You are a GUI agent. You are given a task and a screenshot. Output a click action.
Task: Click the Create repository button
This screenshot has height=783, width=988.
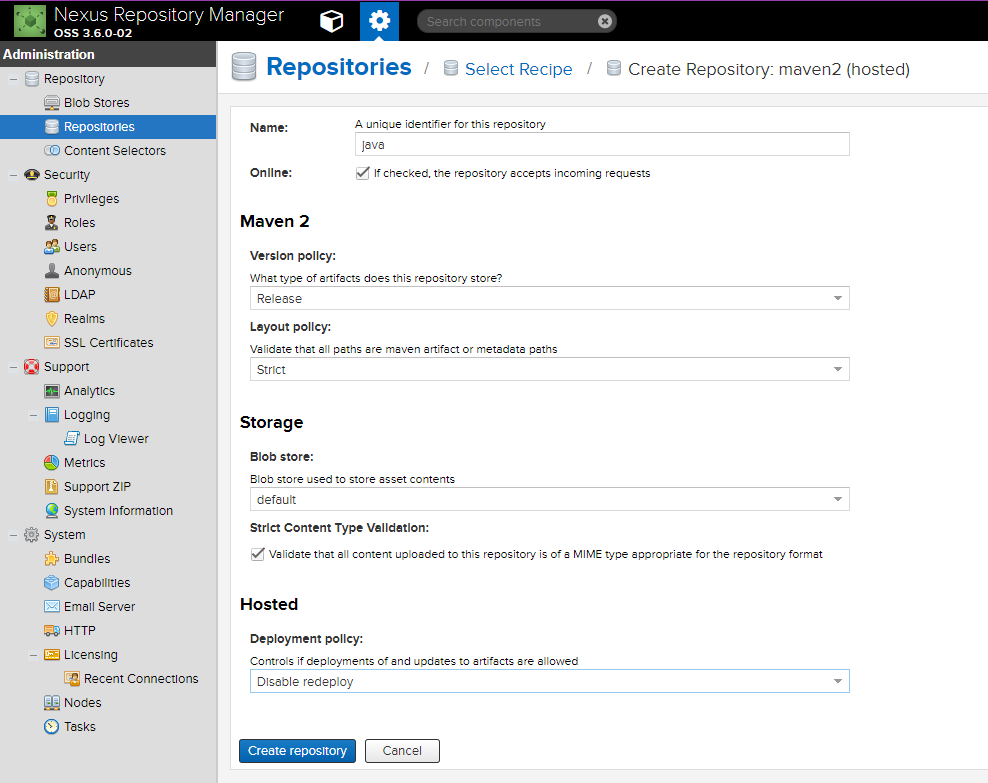[297, 751]
